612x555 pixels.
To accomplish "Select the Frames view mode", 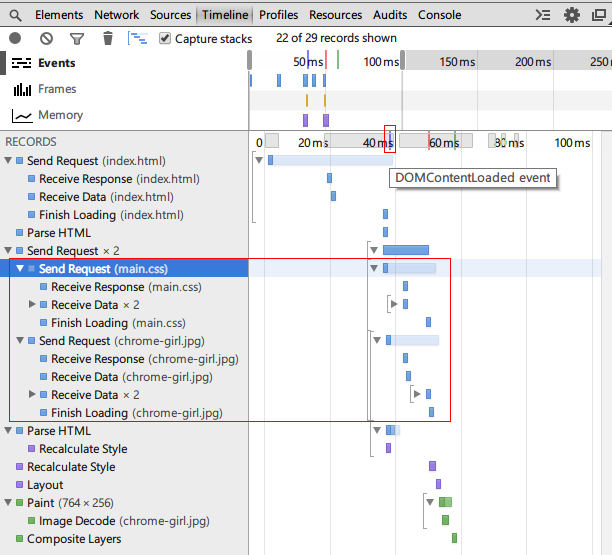I will (57, 89).
